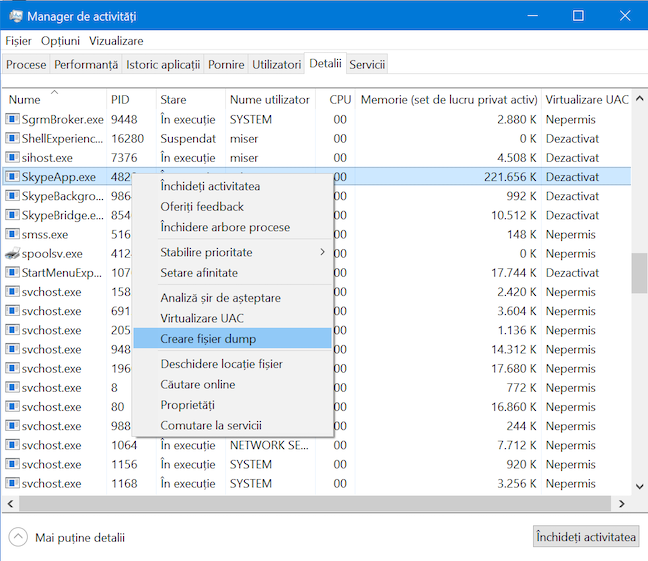Sort by Memorie (set de lucru privat activ) header

pyautogui.click(x=448, y=99)
